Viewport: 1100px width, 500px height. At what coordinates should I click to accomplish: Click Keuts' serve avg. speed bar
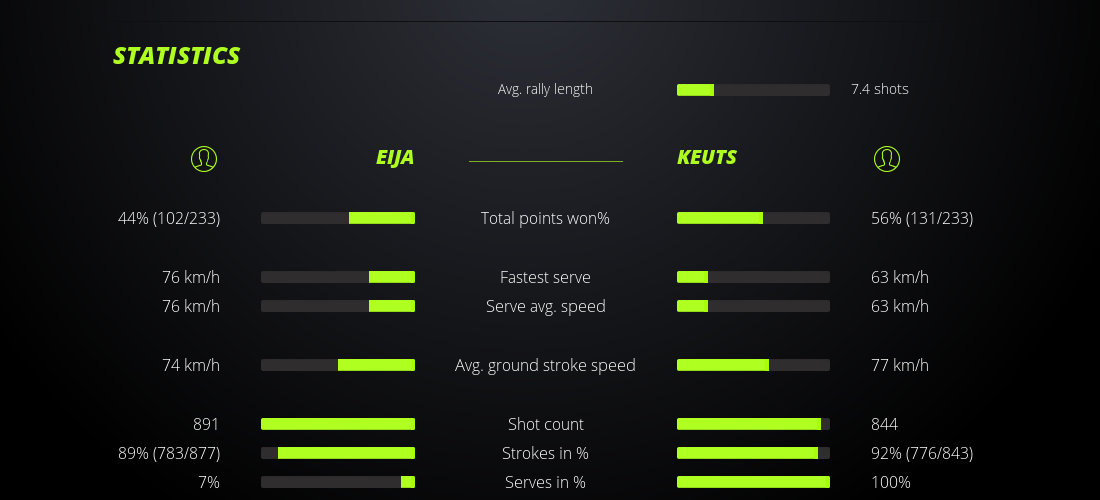click(753, 306)
